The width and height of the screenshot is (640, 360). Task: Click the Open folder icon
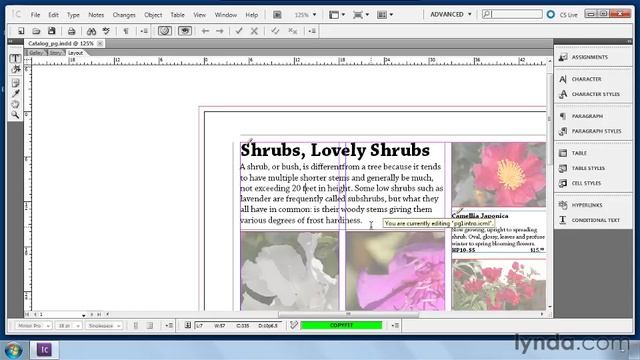(x=36, y=31)
